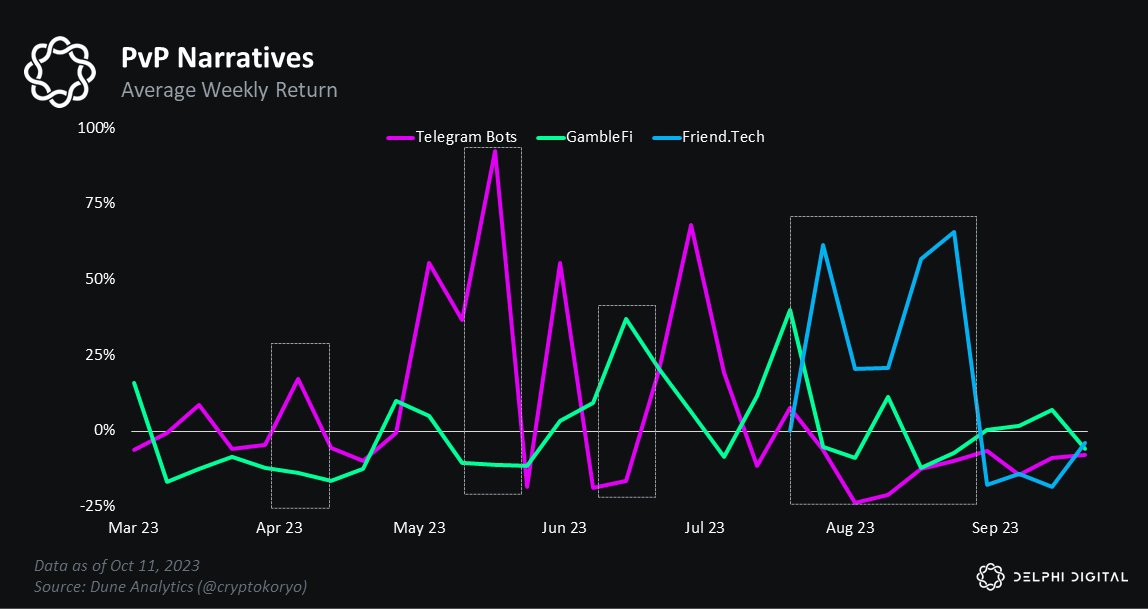Open the Dune Analytics source credit
Image resolution: width=1148 pixels, height=609 pixels.
coord(170,586)
